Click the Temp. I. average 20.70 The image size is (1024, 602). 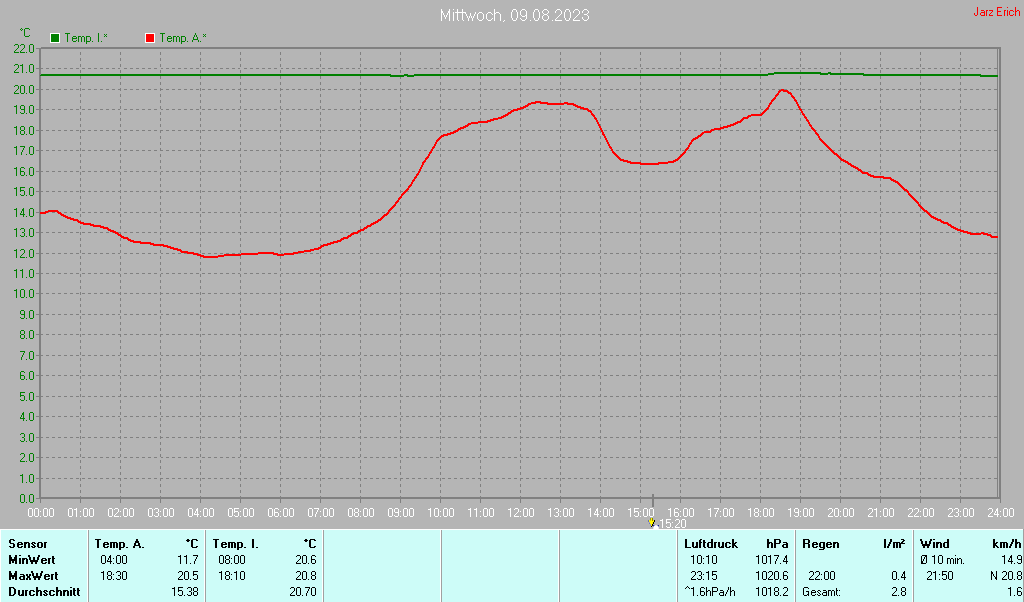click(x=303, y=592)
